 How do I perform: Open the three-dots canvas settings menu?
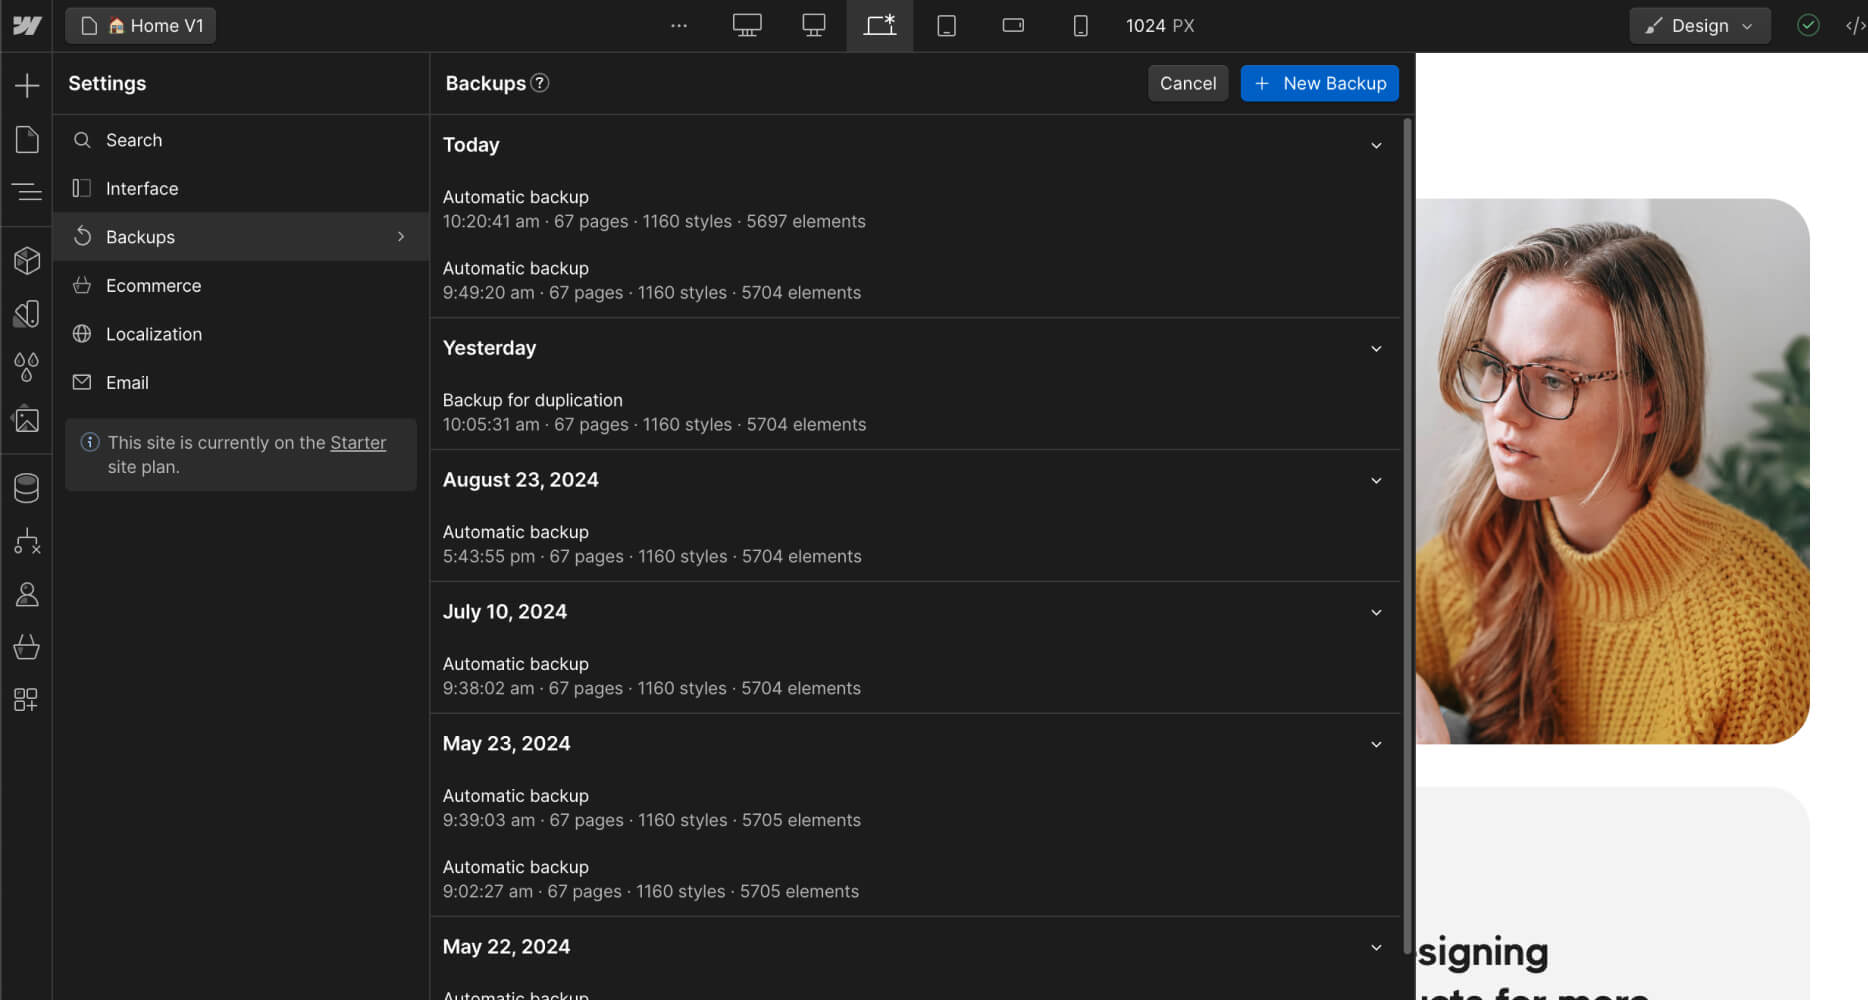(x=679, y=25)
